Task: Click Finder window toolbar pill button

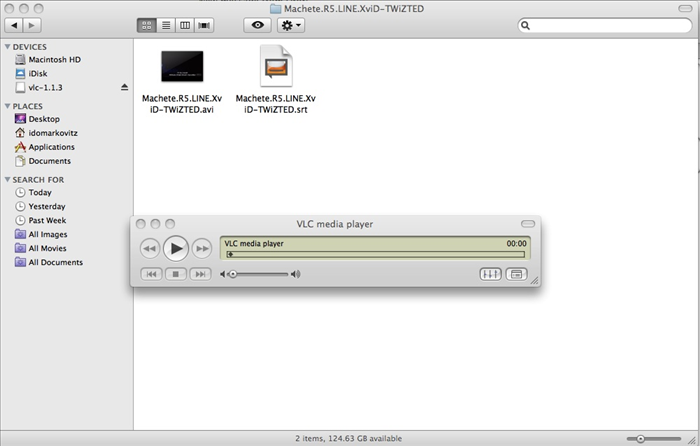Action: [x=685, y=8]
